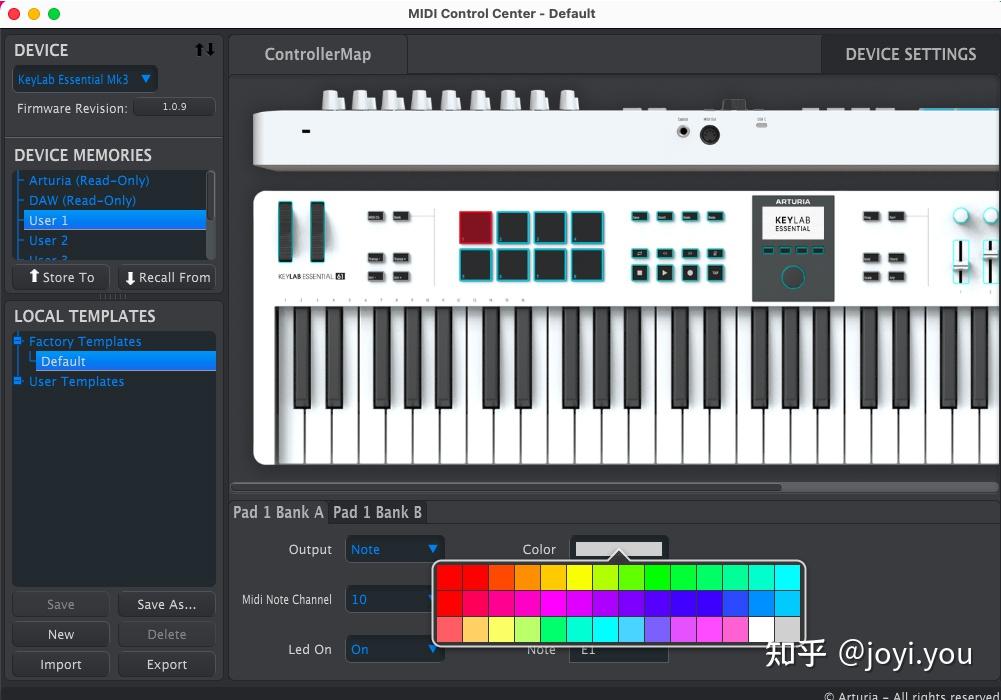
Task: Click the sync arrows icon beside DEVICE header
Action: coord(205,49)
